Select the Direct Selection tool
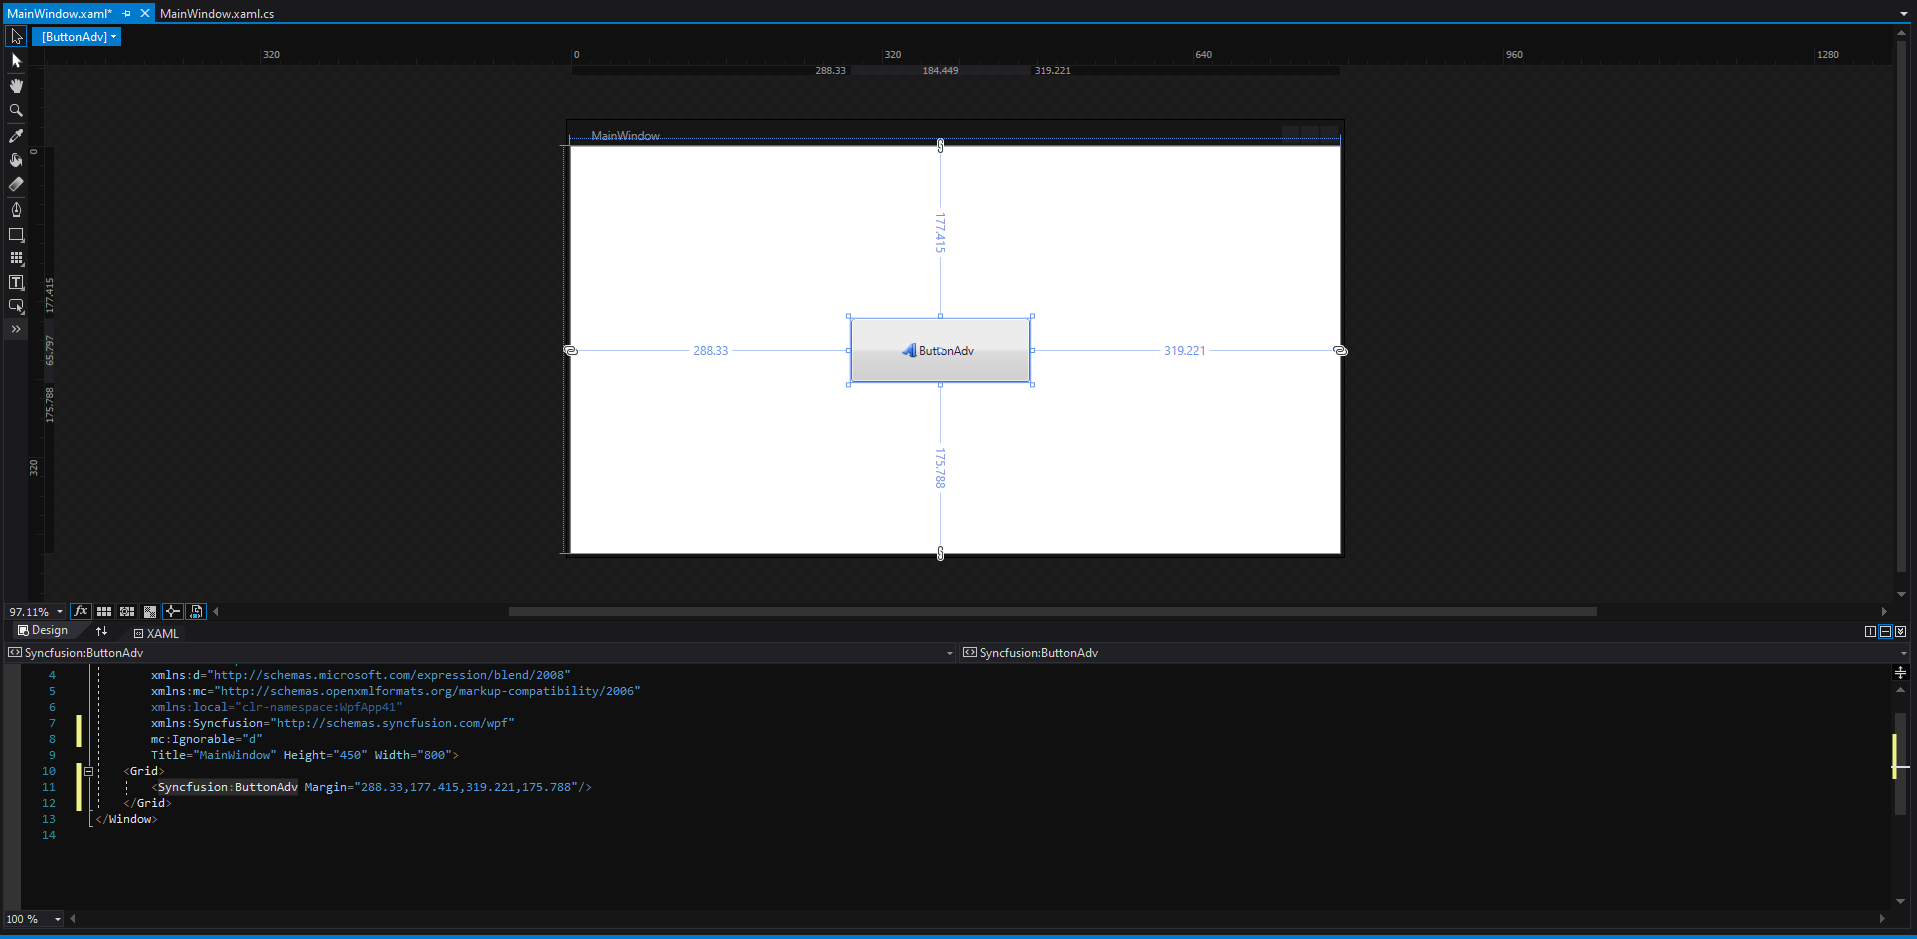This screenshot has height=939, width=1917. (16, 61)
